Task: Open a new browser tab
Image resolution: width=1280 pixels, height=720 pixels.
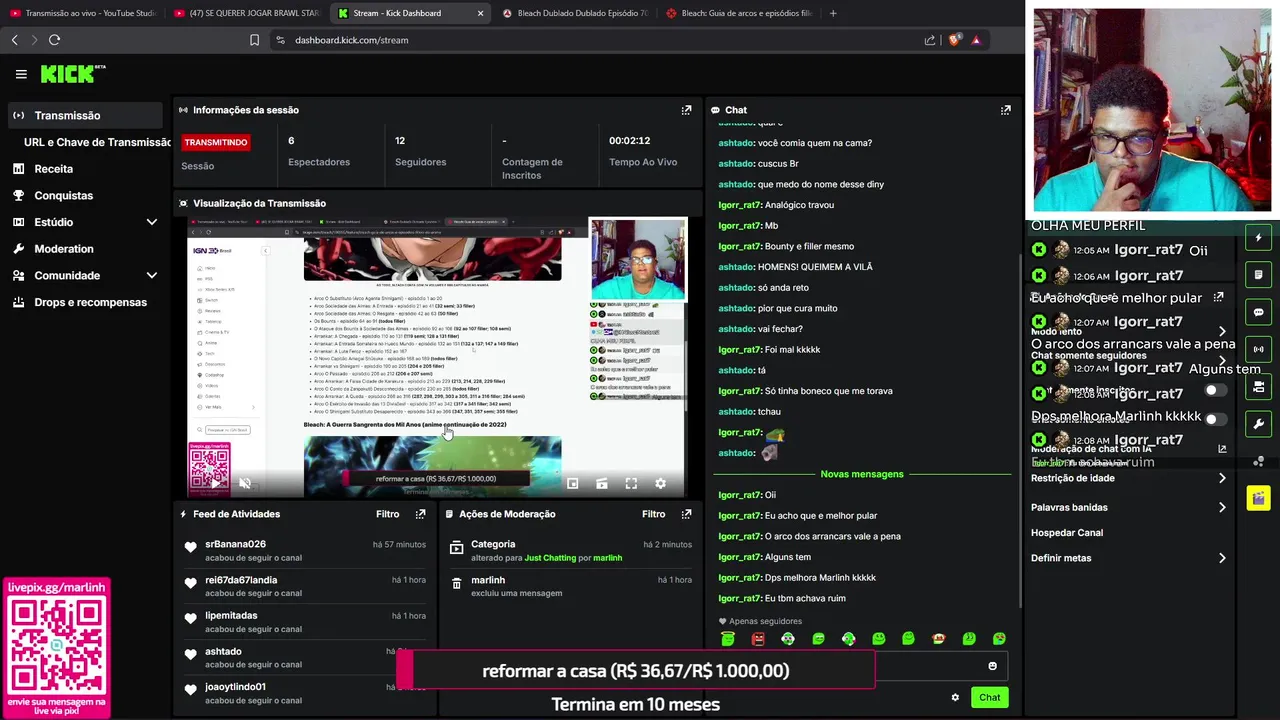Action: click(x=833, y=13)
